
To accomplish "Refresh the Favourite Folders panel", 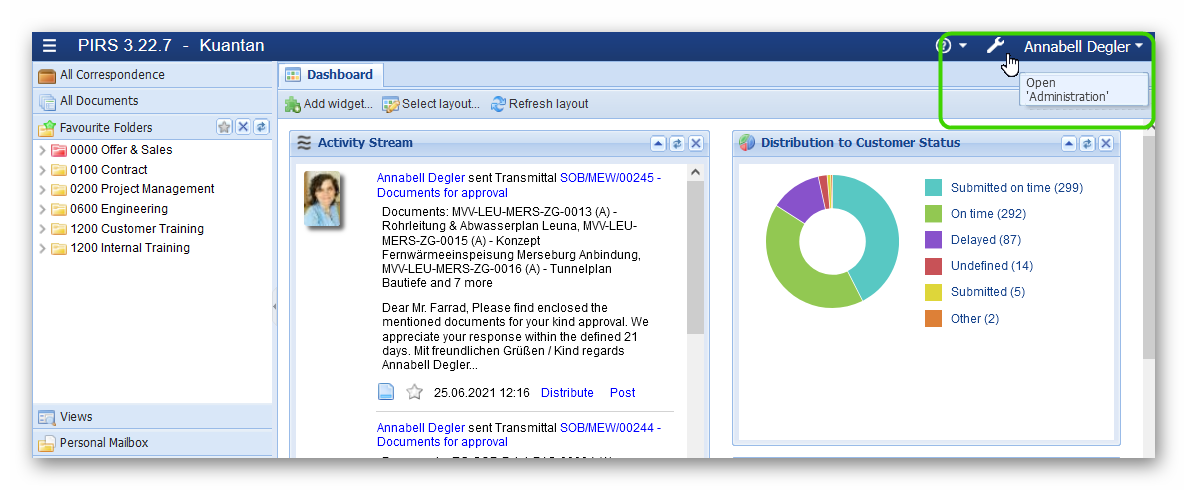I will (261, 127).
